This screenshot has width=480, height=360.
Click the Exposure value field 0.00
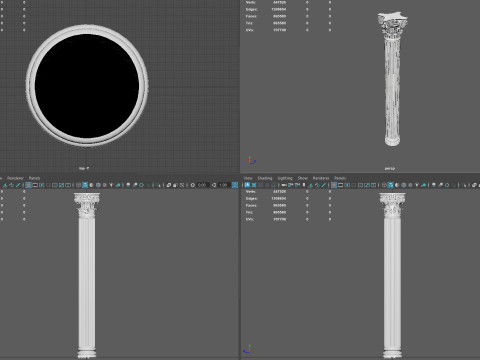(203, 185)
